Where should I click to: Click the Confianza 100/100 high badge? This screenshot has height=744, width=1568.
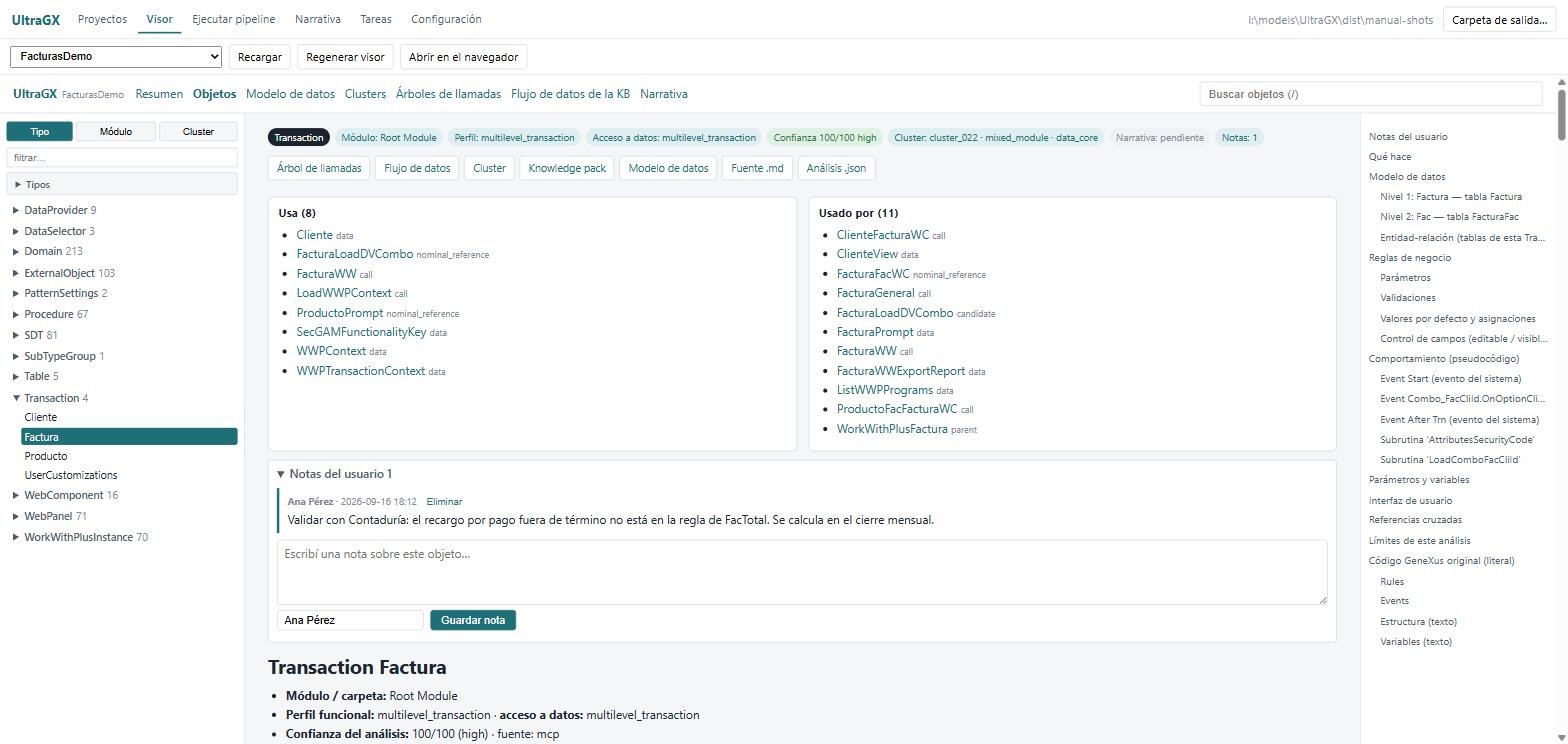pos(825,137)
